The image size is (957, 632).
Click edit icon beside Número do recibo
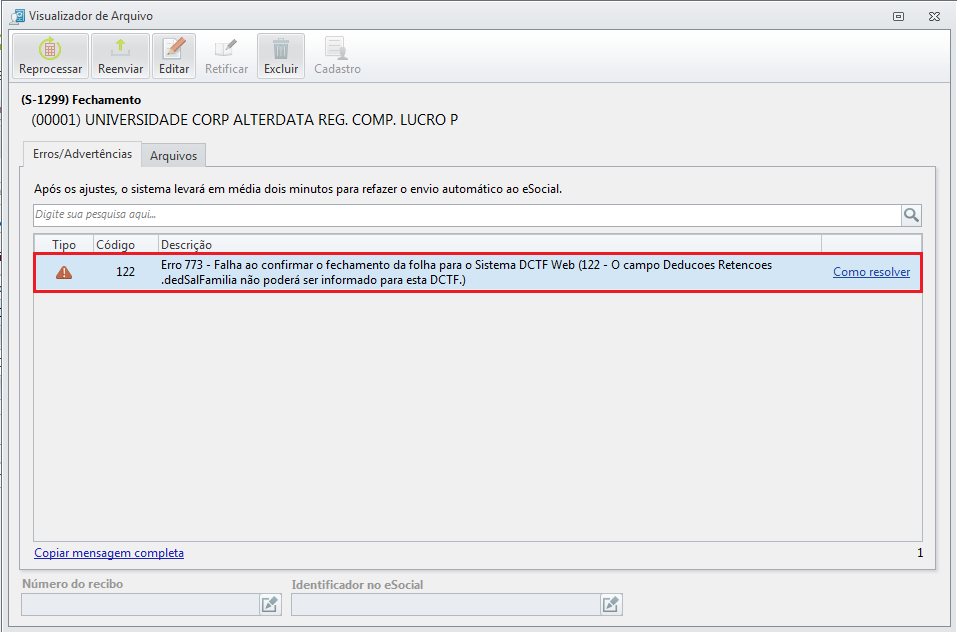[270, 605]
